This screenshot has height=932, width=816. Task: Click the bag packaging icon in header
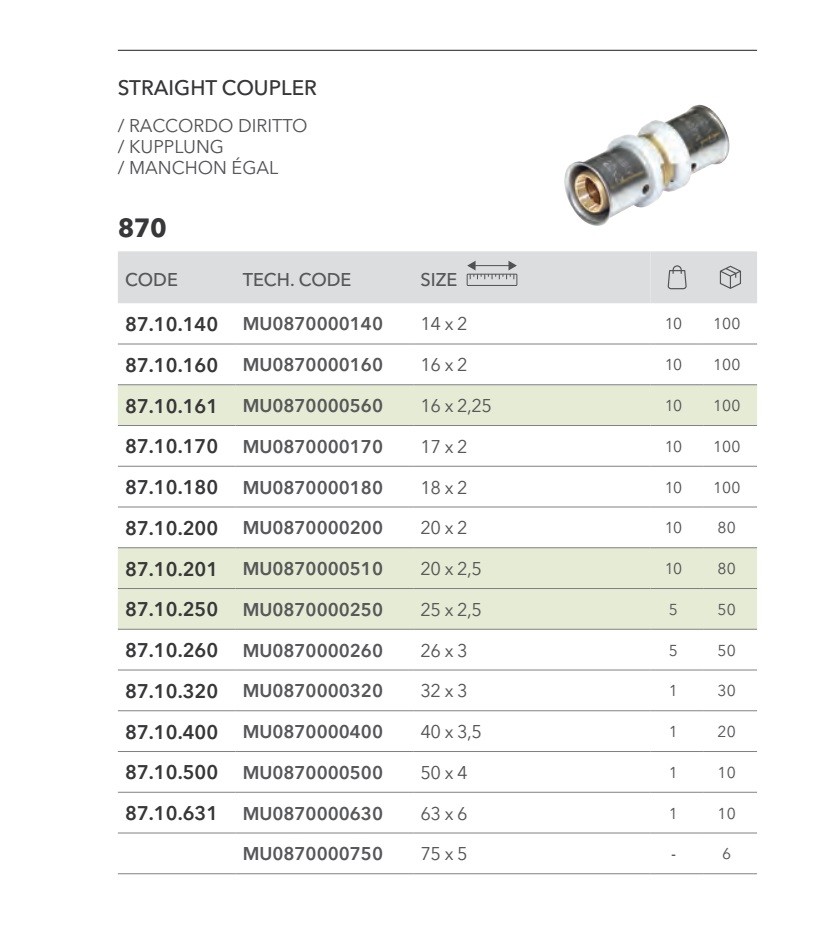(x=677, y=279)
